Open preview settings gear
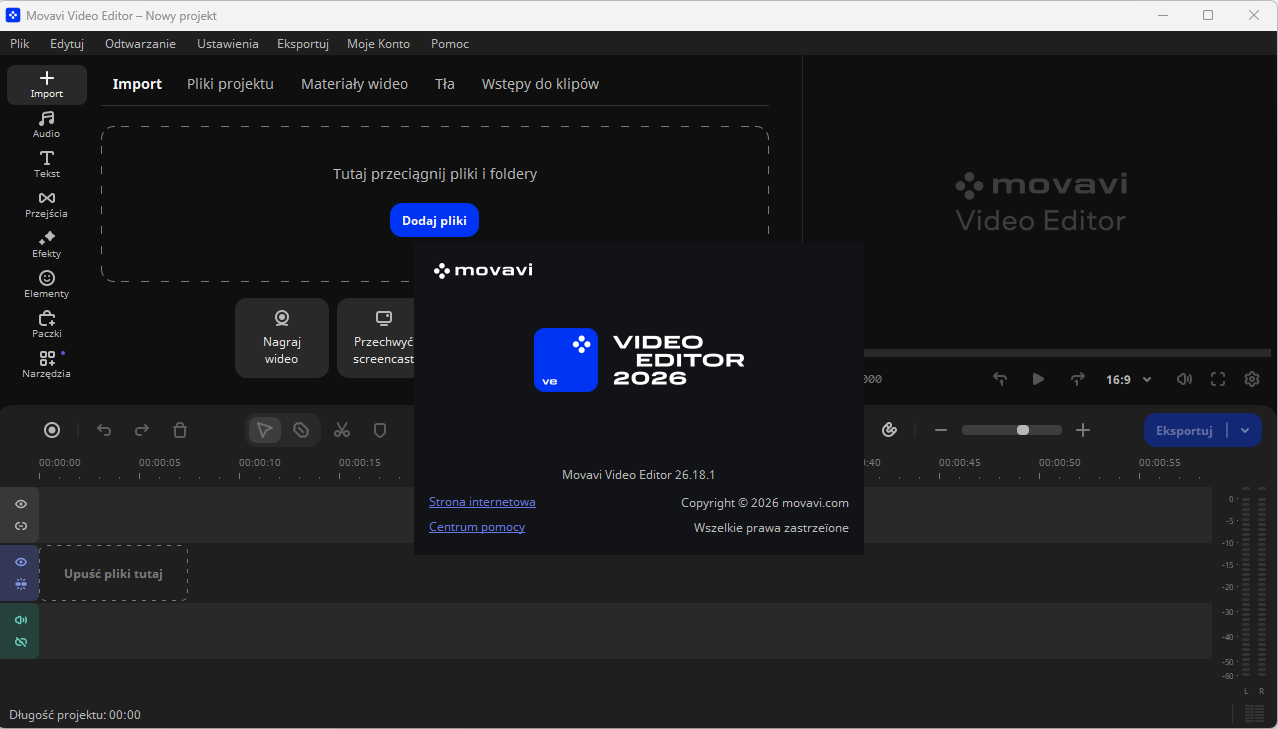The width and height of the screenshot is (1278, 729). 1252,379
